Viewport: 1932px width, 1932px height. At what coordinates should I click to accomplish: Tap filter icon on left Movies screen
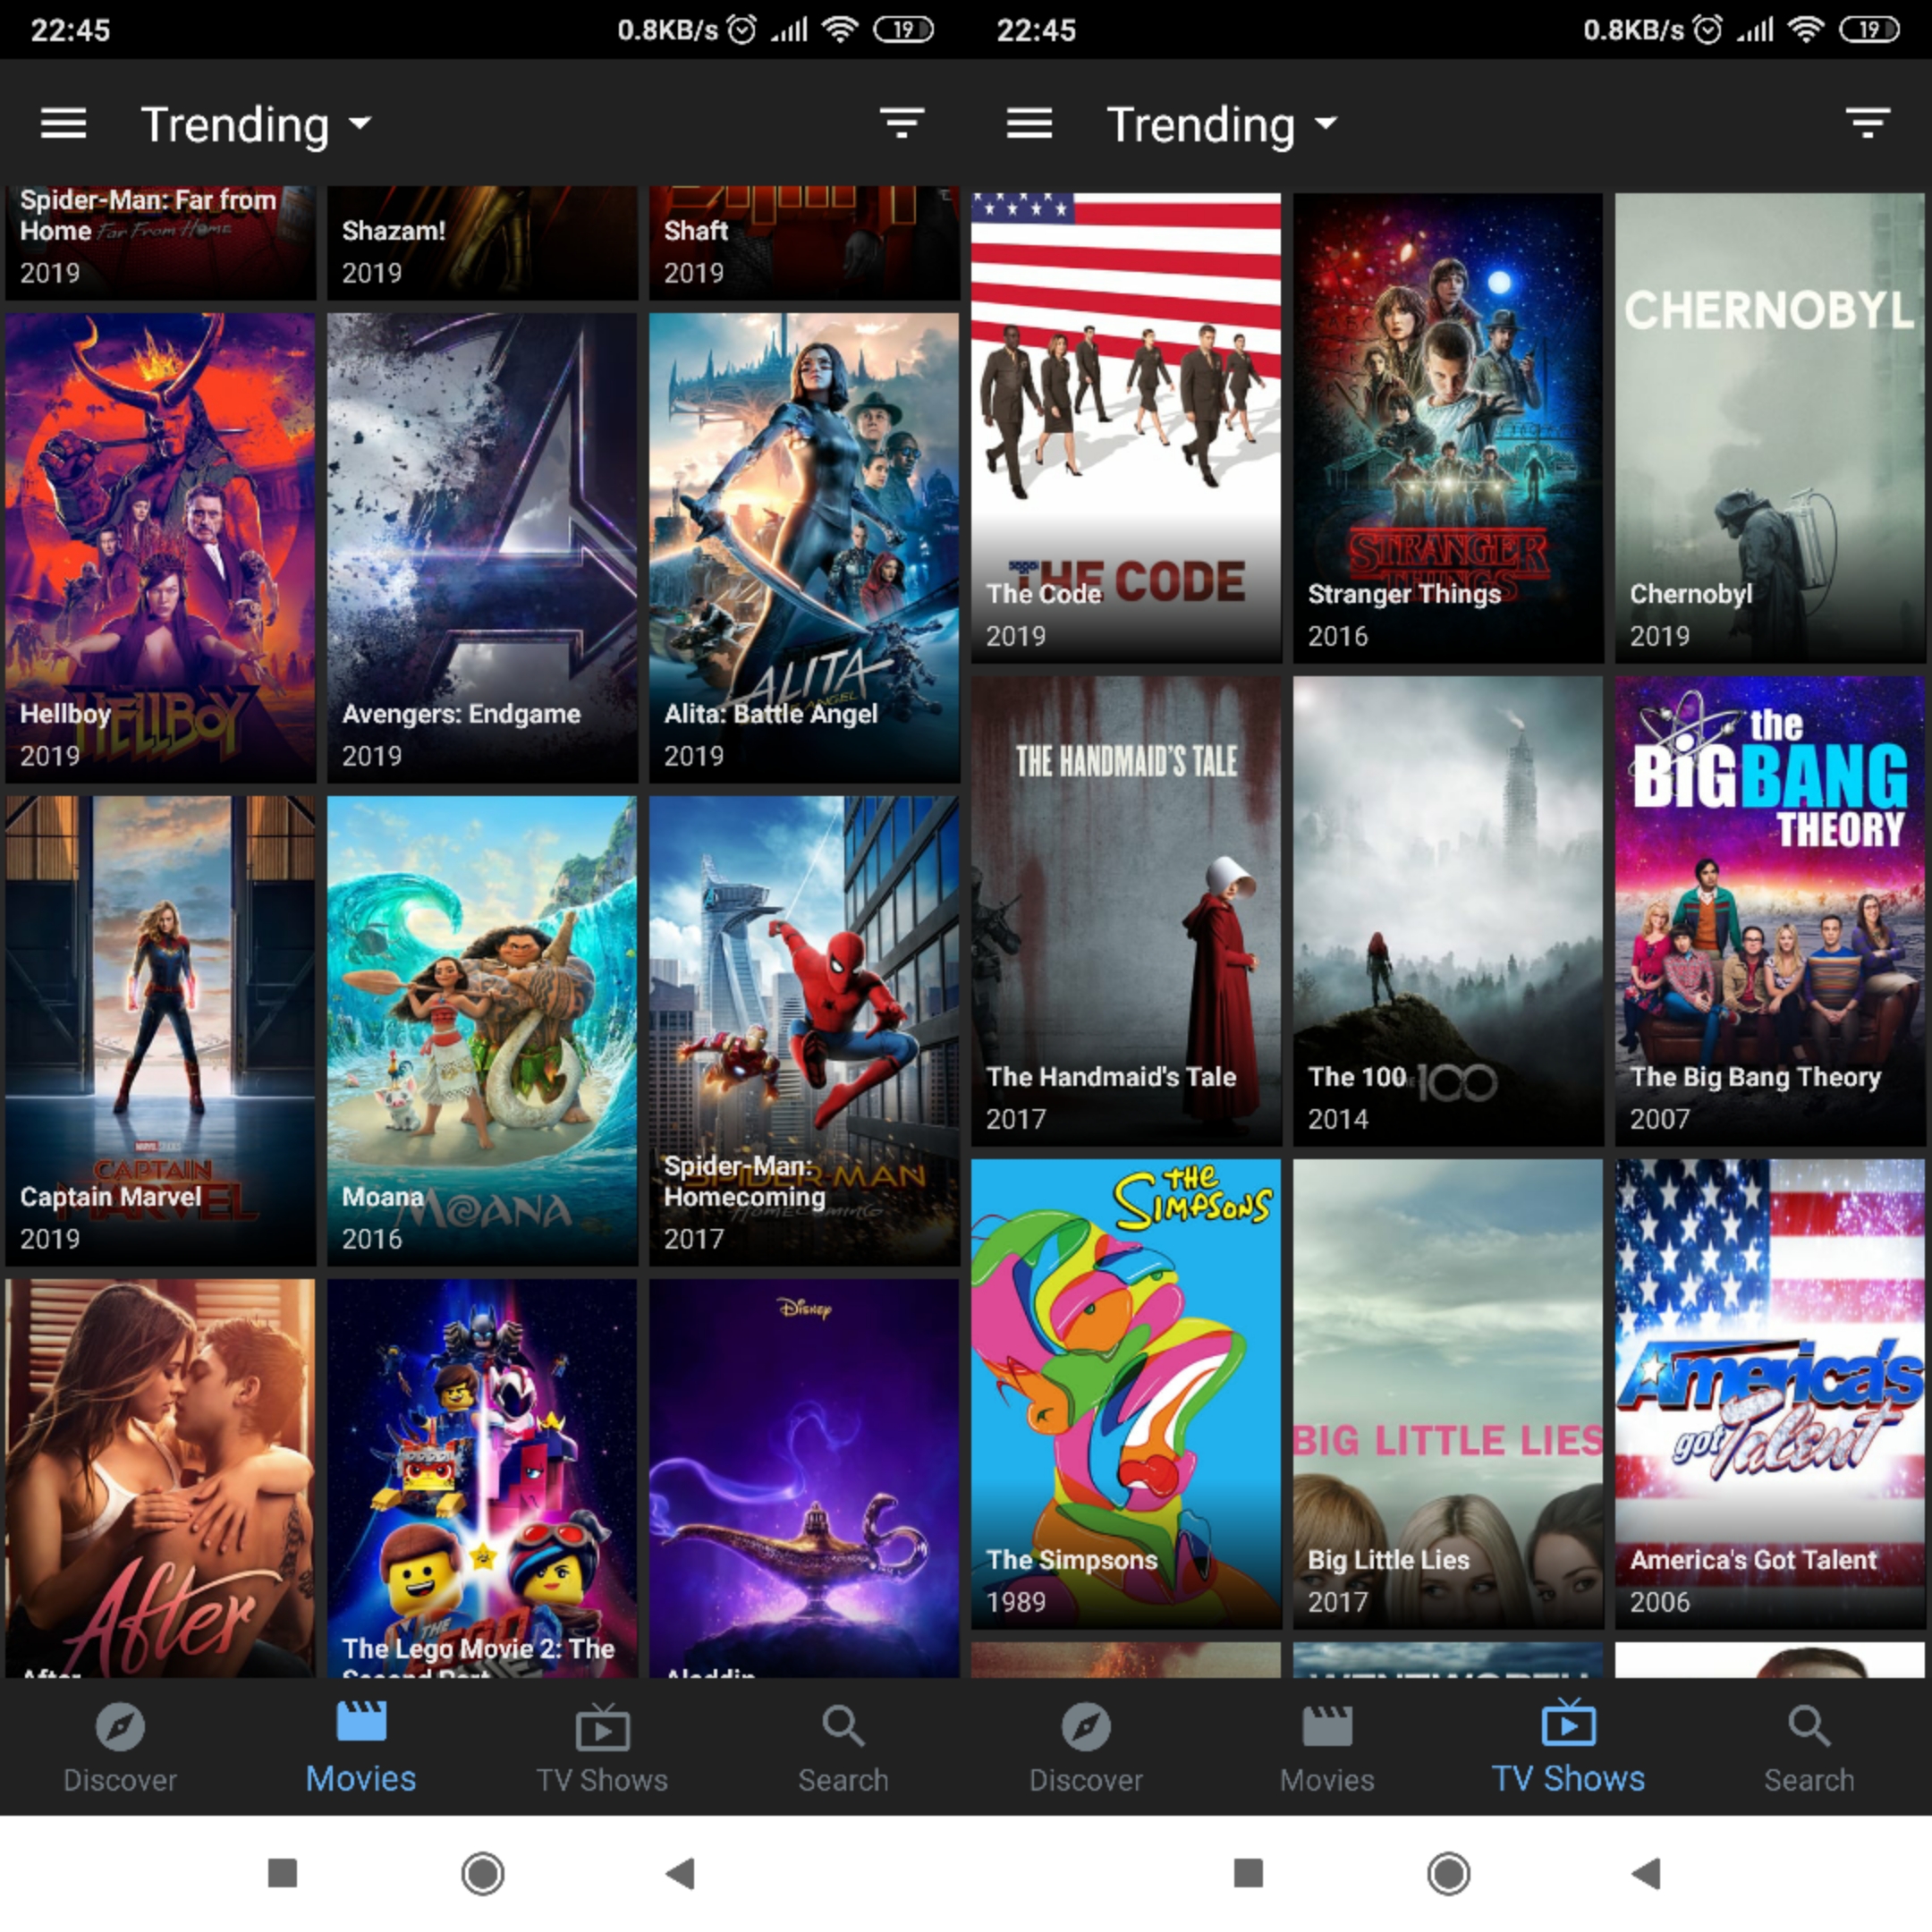(x=901, y=124)
